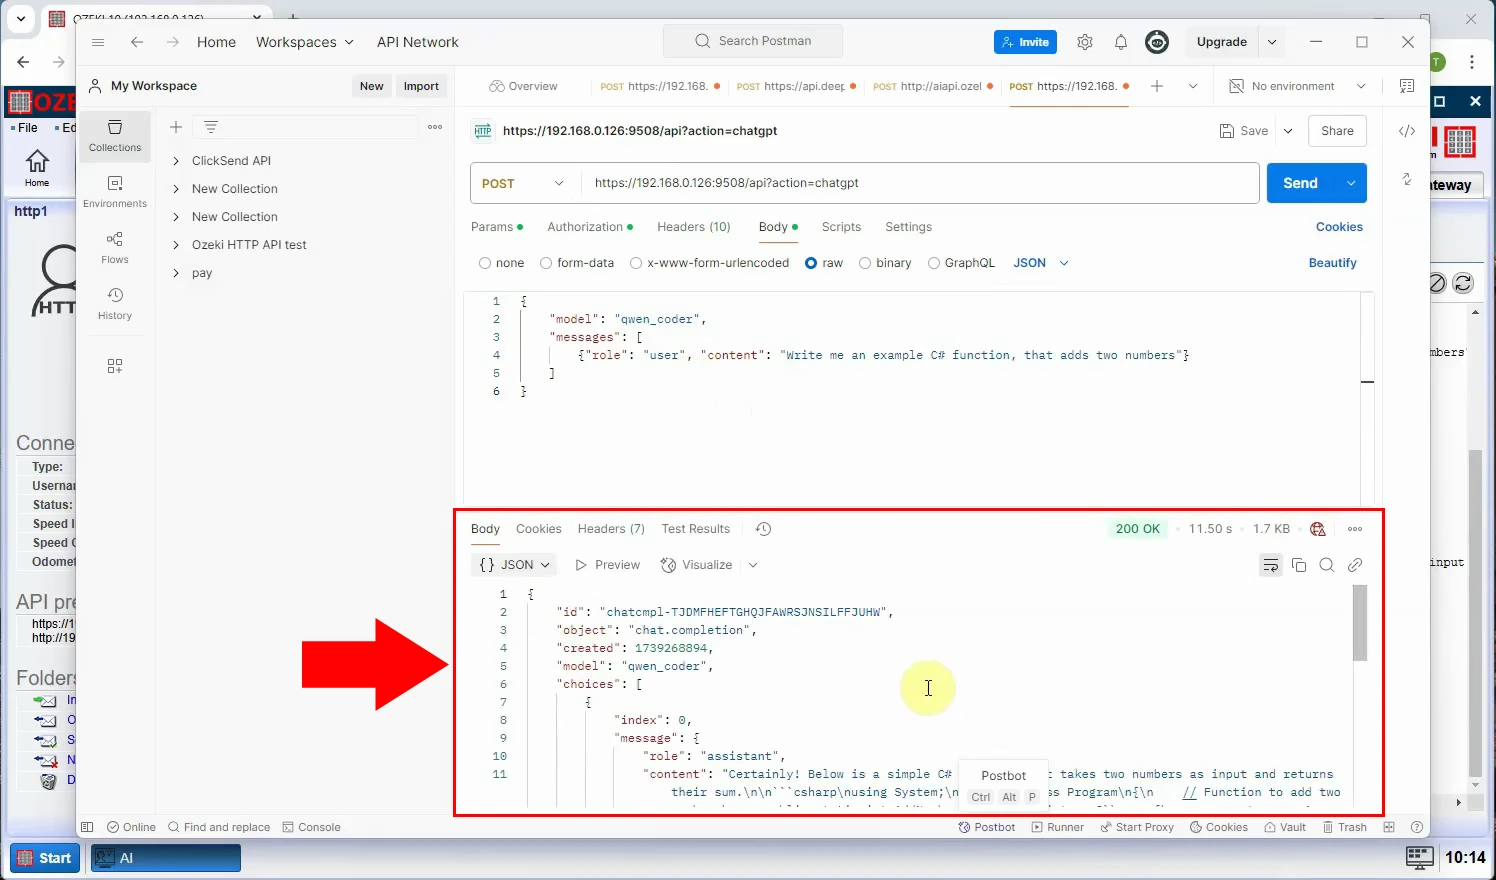Screen dimensions: 1496x880
Task: Open the Postman hamburger menu
Action: [97, 42]
